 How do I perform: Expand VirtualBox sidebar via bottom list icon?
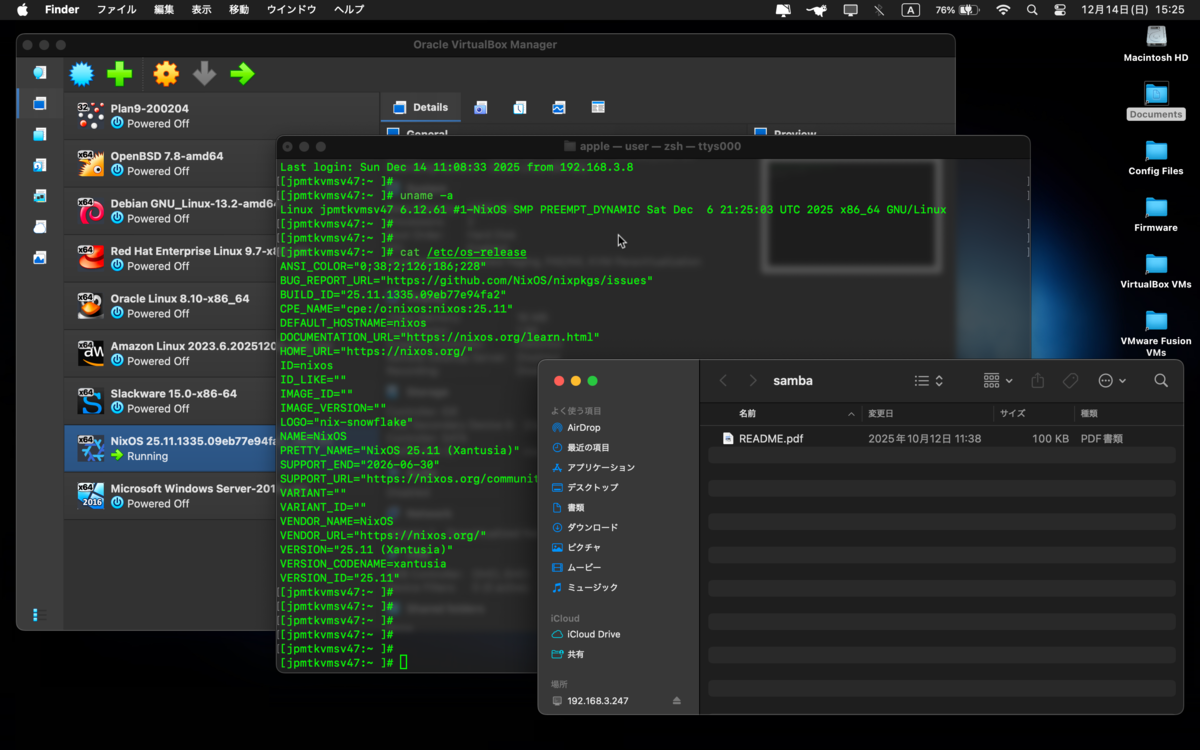coord(39,614)
